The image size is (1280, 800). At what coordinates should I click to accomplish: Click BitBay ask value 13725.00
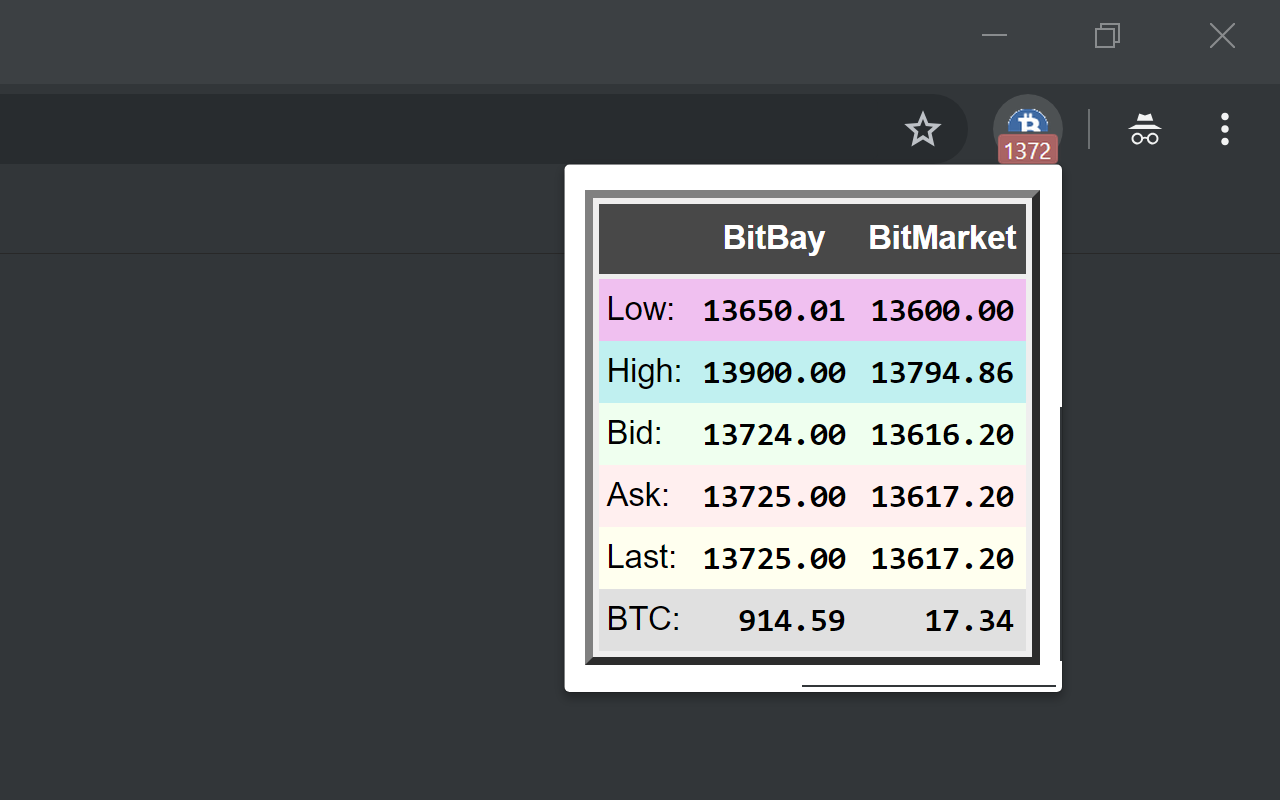(774, 497)
